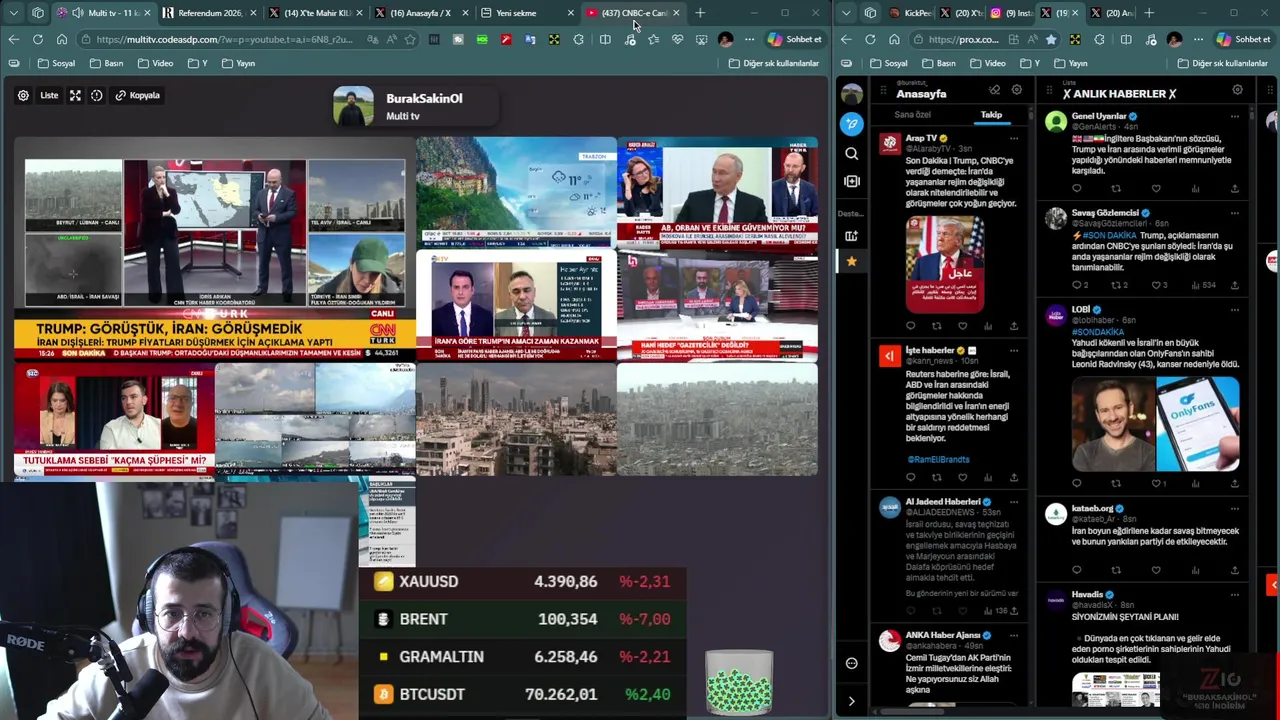Image resolution: width=1280 pixels, height=720 pixels.
Task: Open Yayın bookmarks folder in left browser
Action: pyautogui.click(x=240, y=63)
